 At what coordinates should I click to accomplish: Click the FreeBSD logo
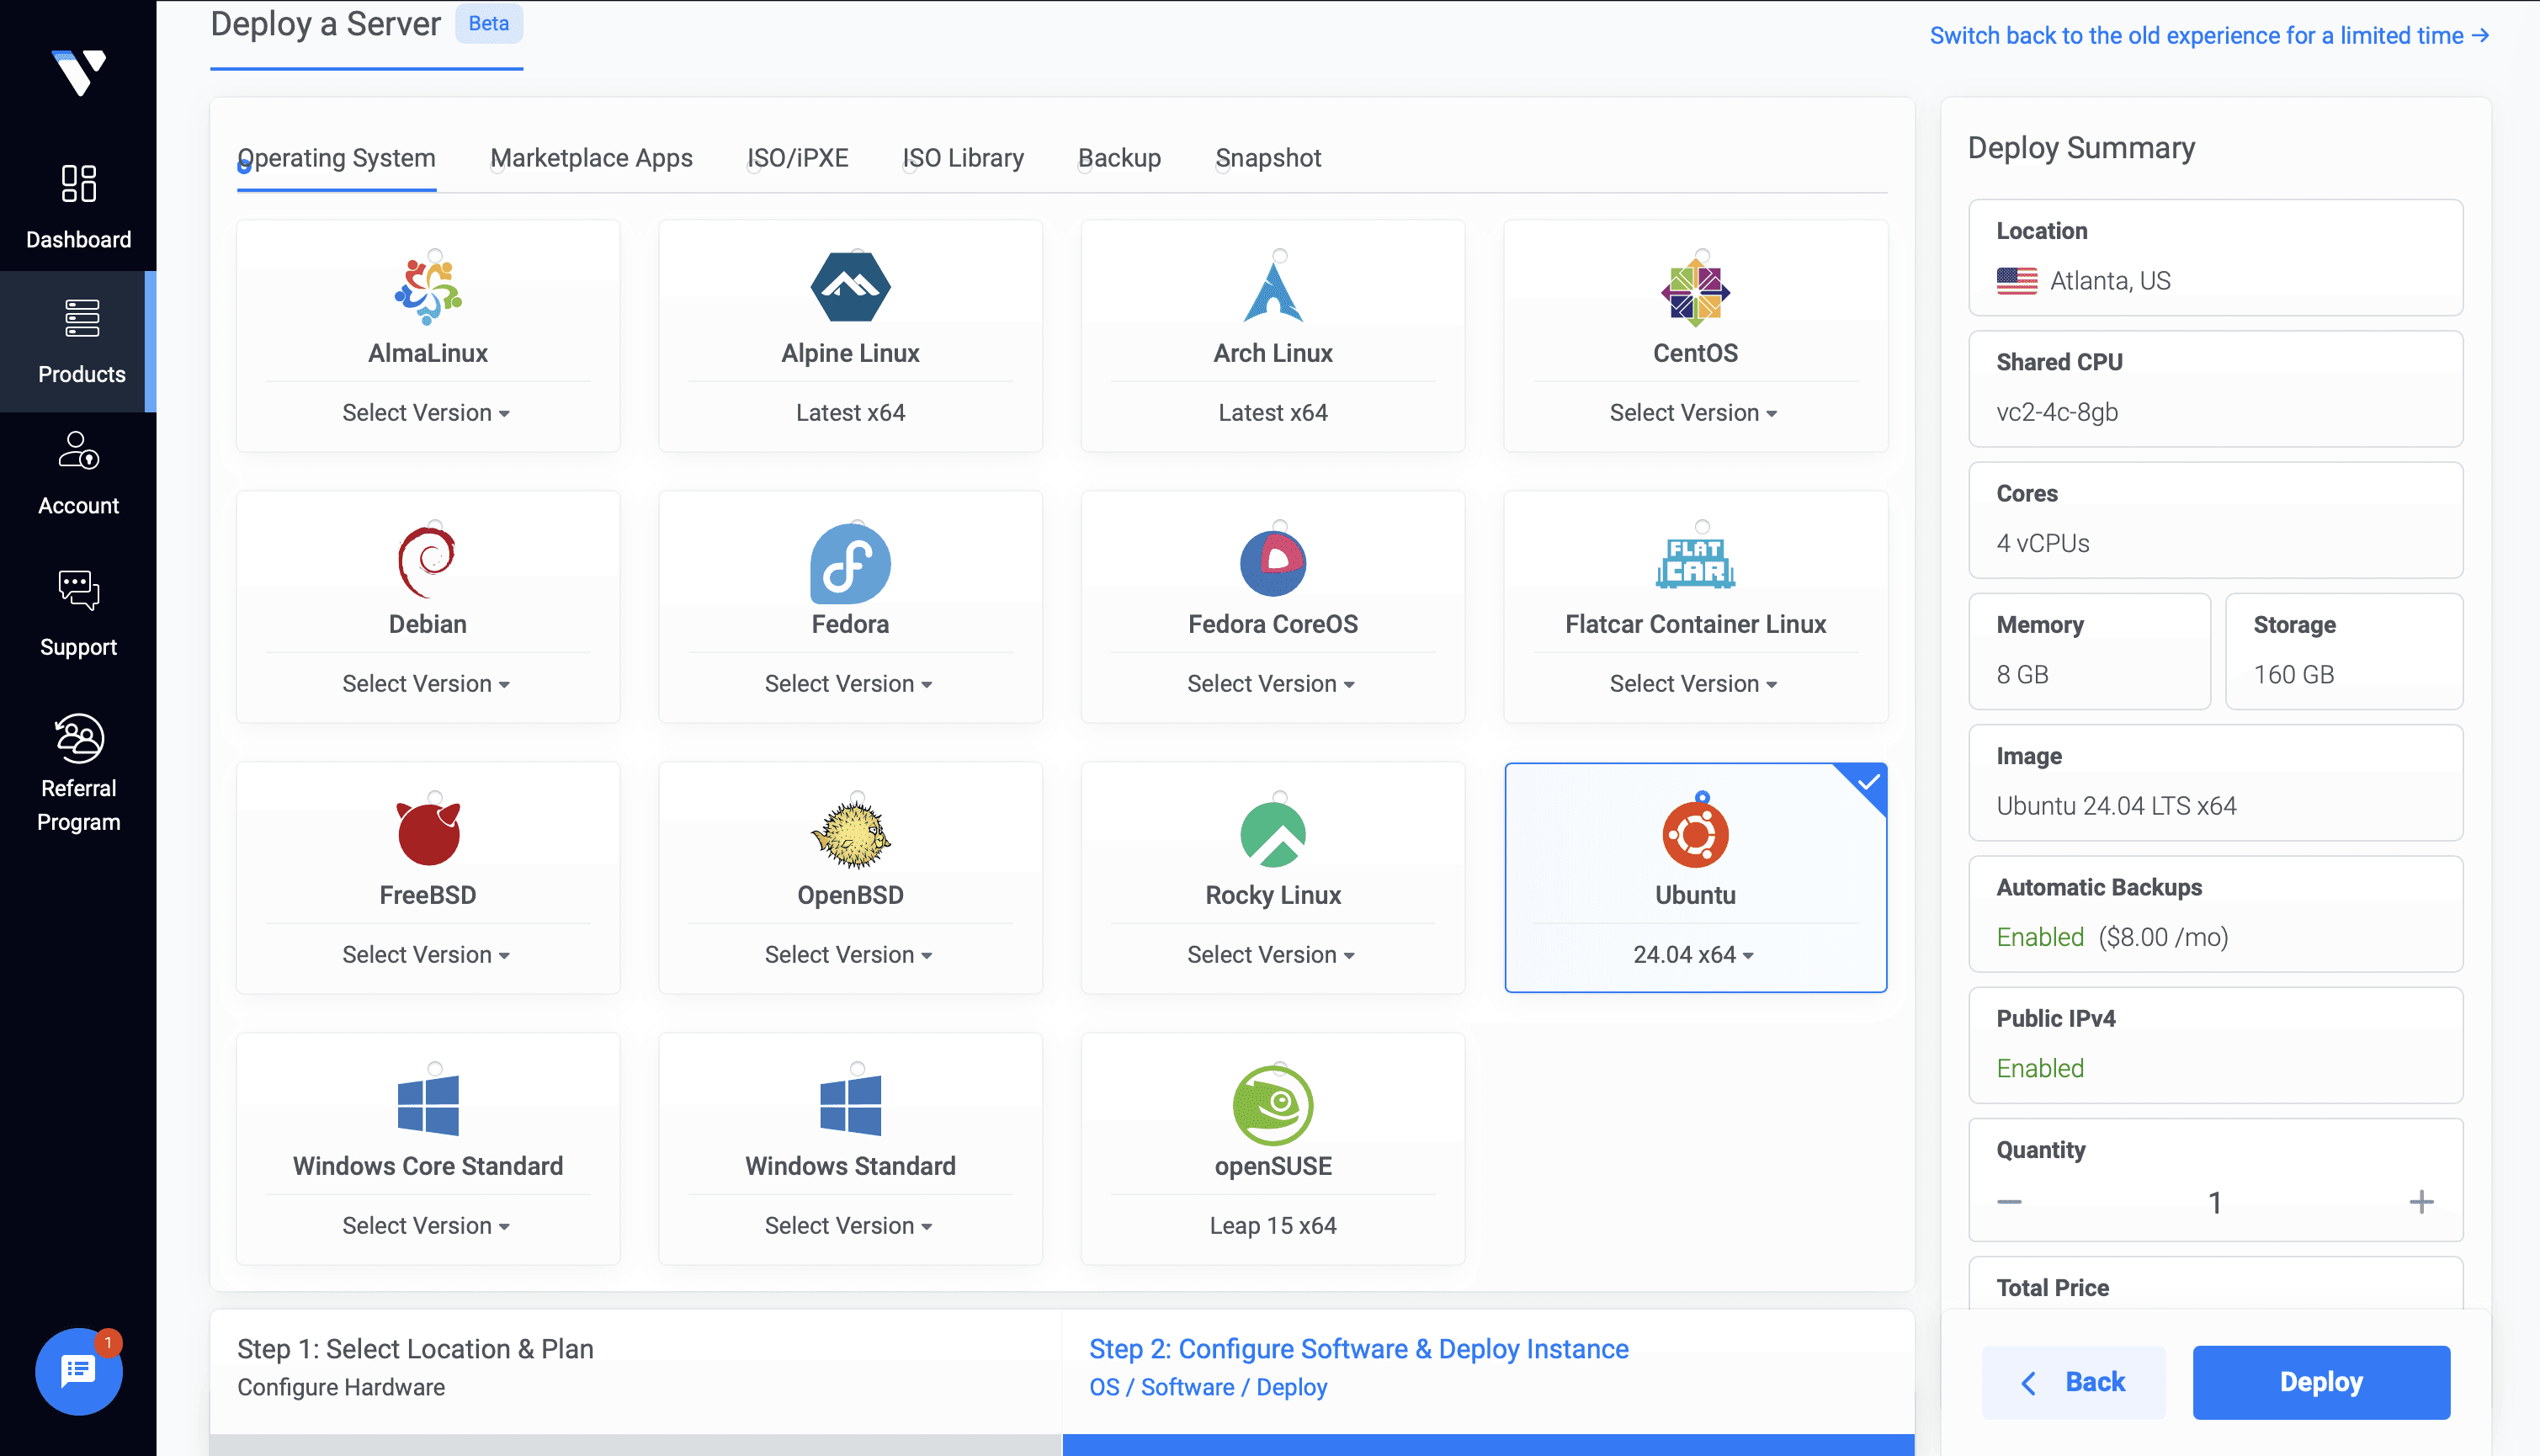428,833
